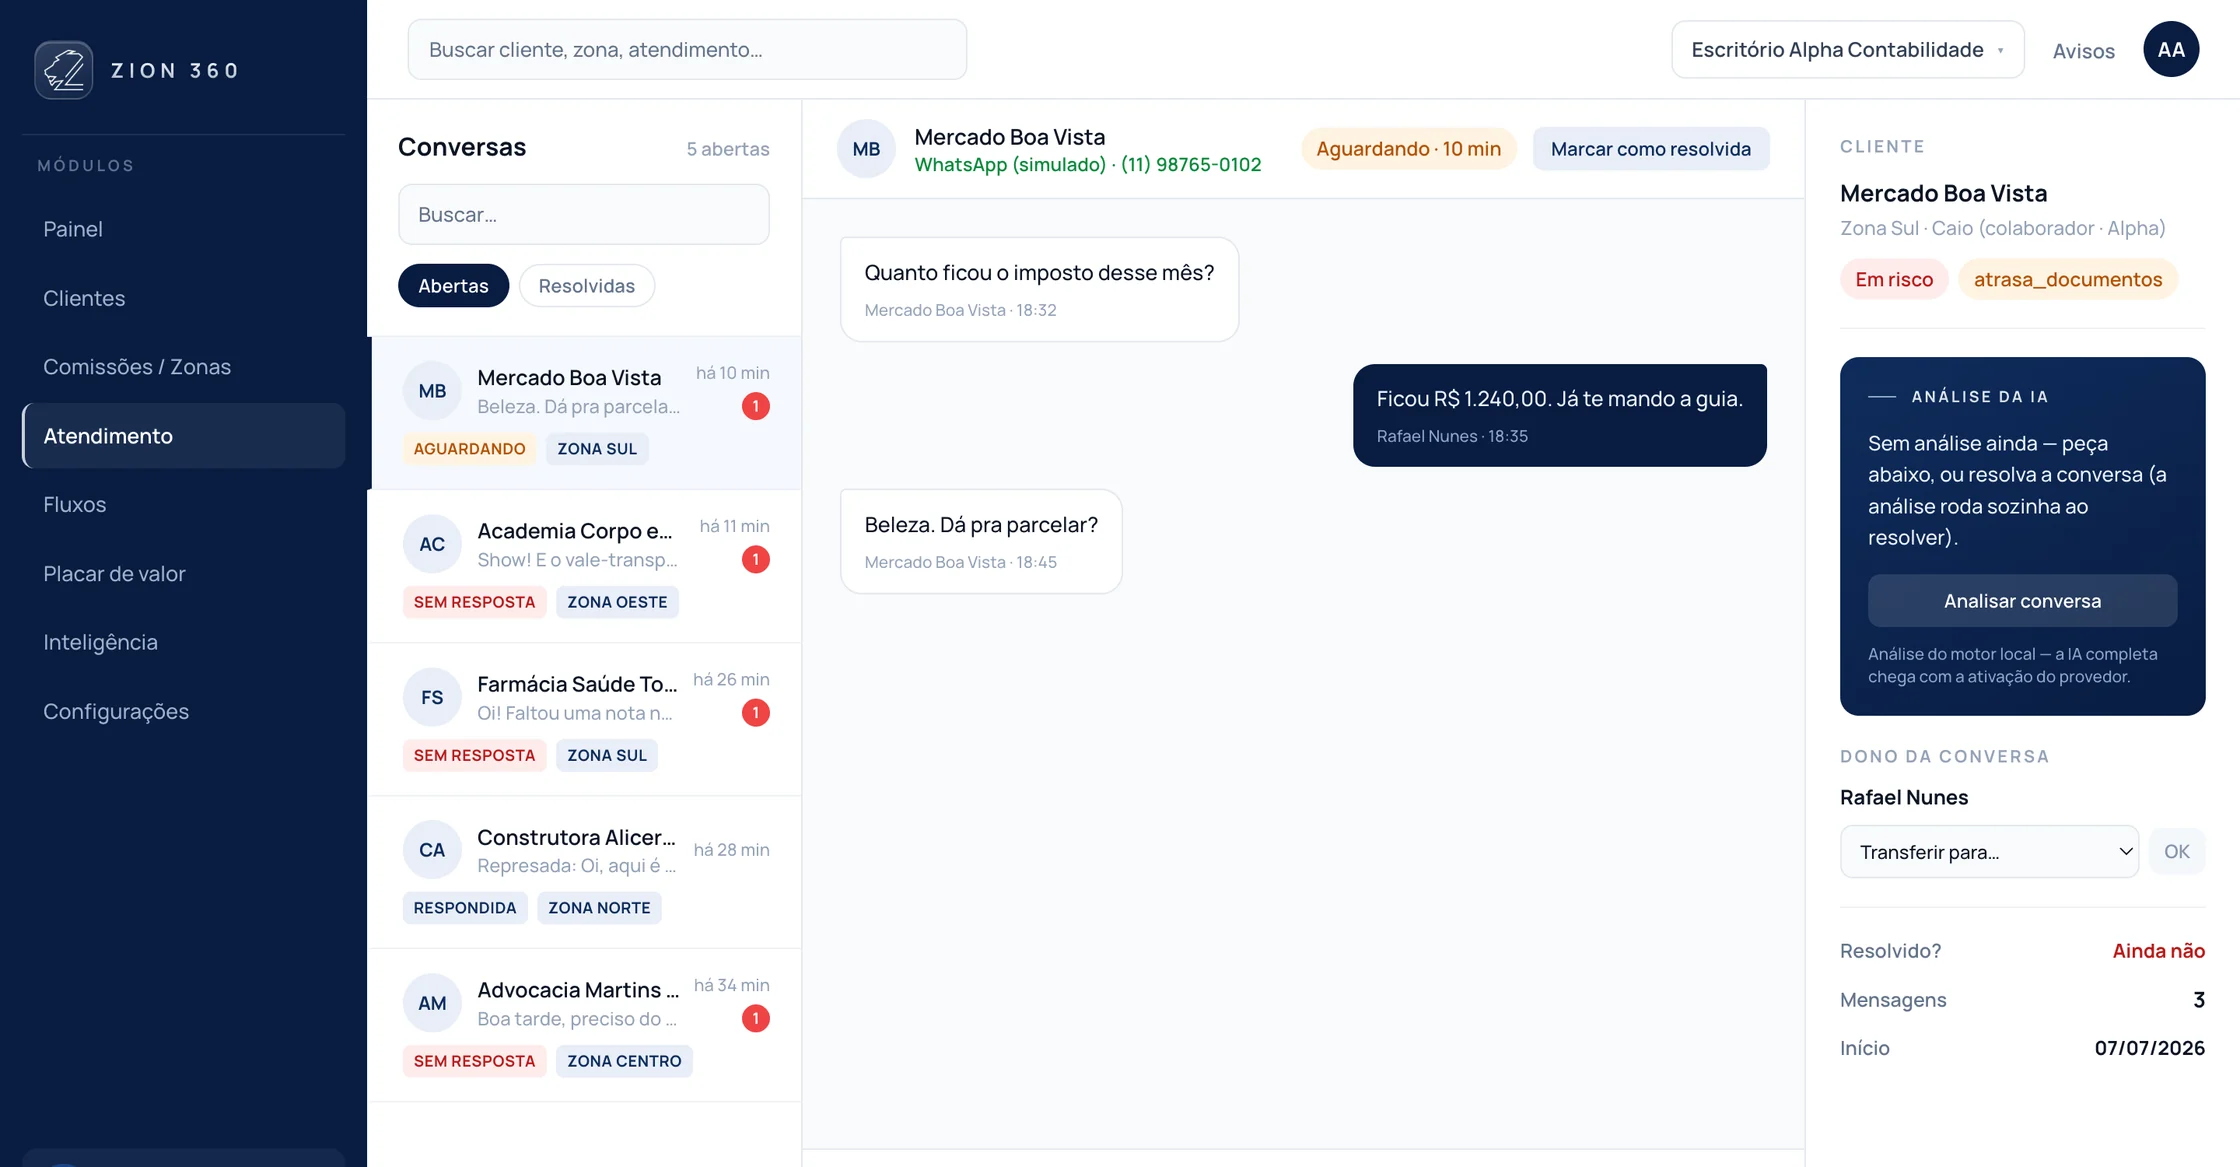Screen dimensions: 2240x1167
Task: Open the Transferir para dropdown
Action: (x=1989, y=852)
